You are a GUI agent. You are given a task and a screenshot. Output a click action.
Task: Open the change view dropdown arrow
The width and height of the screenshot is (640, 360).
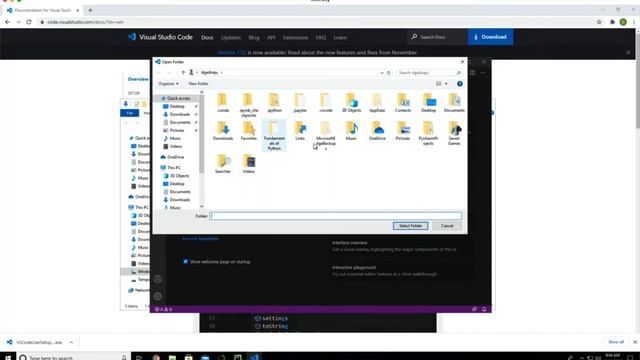tap(446, 84)
